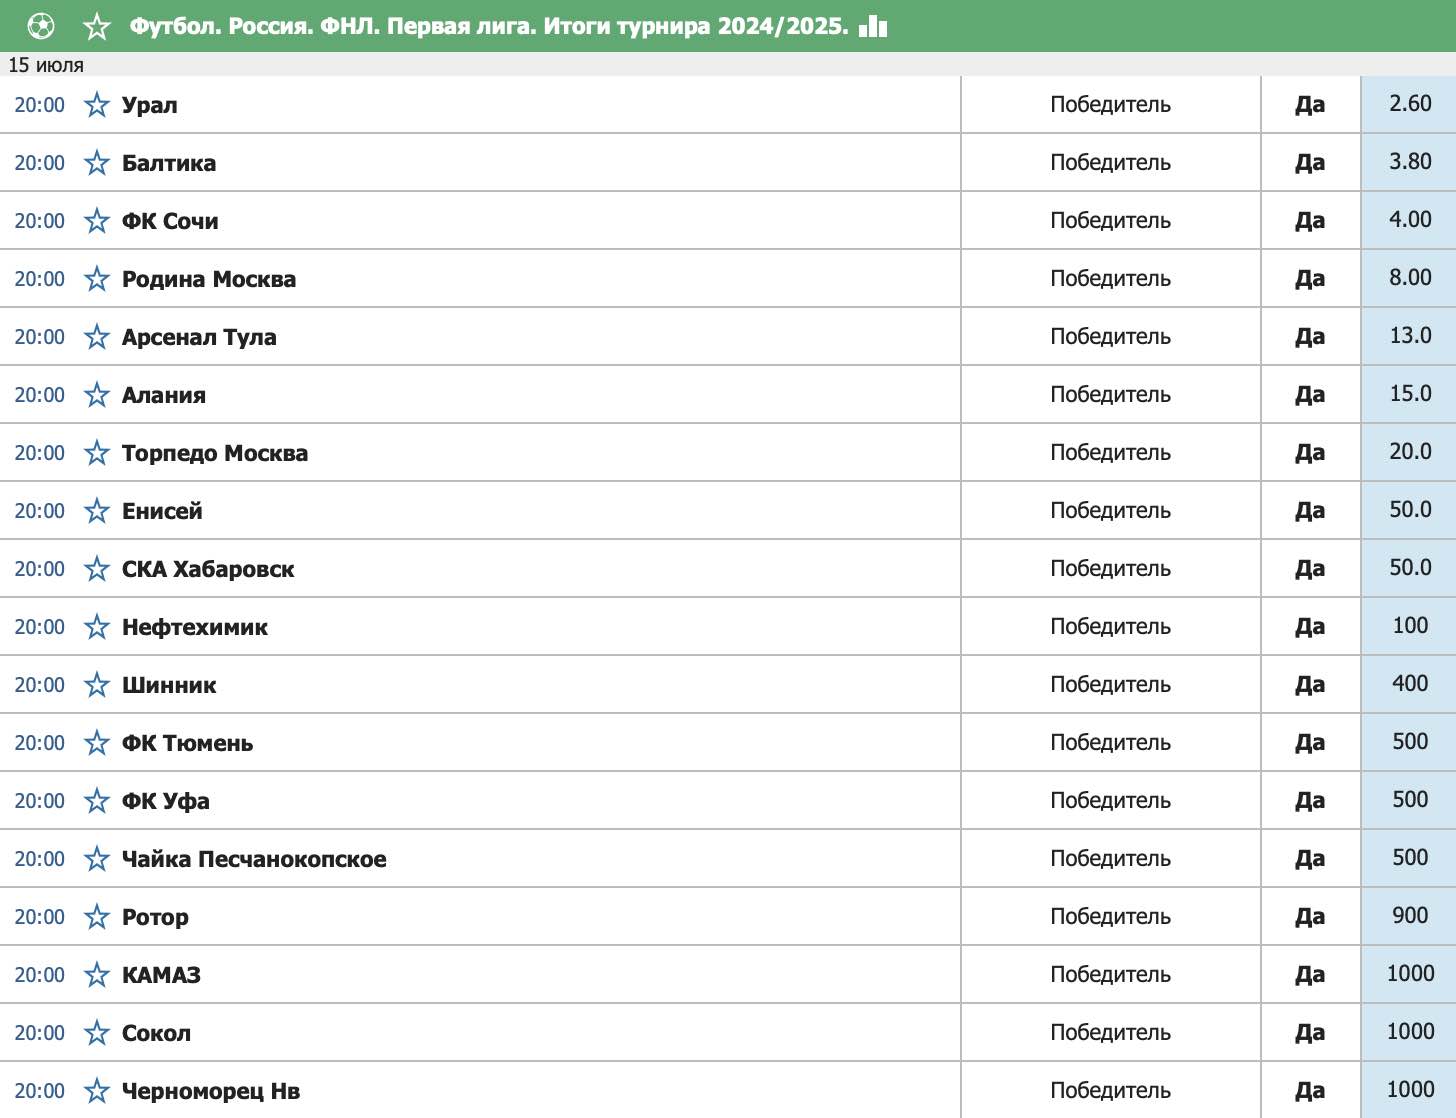The width and height of the screenshot is (1456, 1118).
Task: Click Победитель label in Алания row
Action: (x=1110, y=394)
